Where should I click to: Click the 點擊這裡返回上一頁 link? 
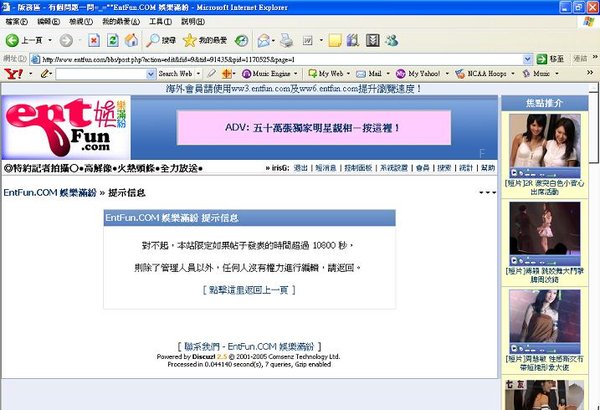249,289
